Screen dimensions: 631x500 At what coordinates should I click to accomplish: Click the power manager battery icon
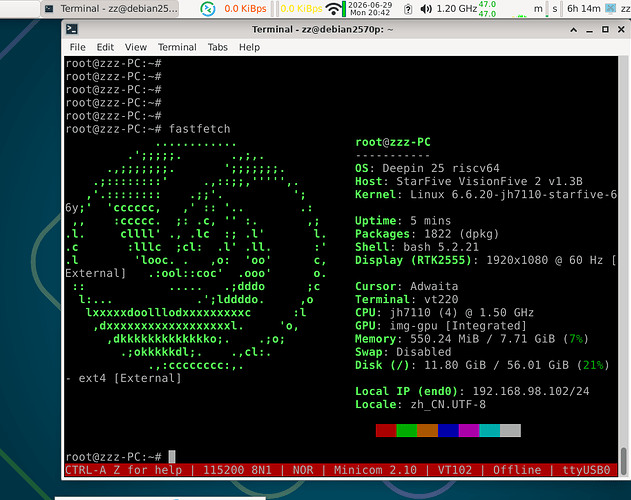coord(408,9)
